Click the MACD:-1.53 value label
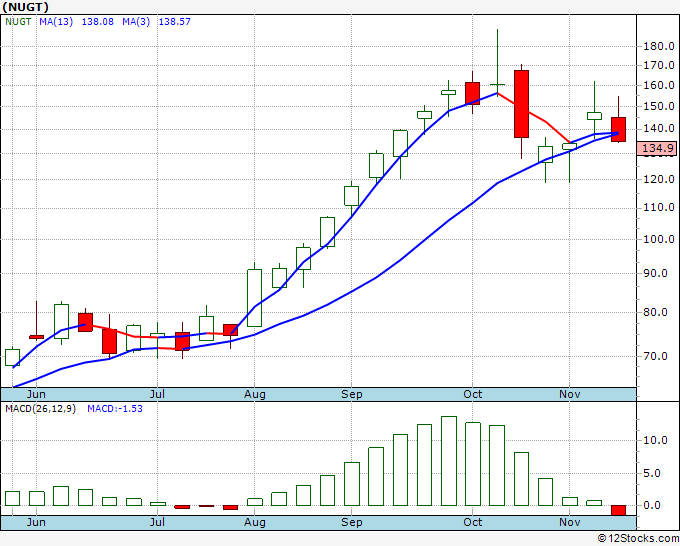680x546 pixels. 115,409
